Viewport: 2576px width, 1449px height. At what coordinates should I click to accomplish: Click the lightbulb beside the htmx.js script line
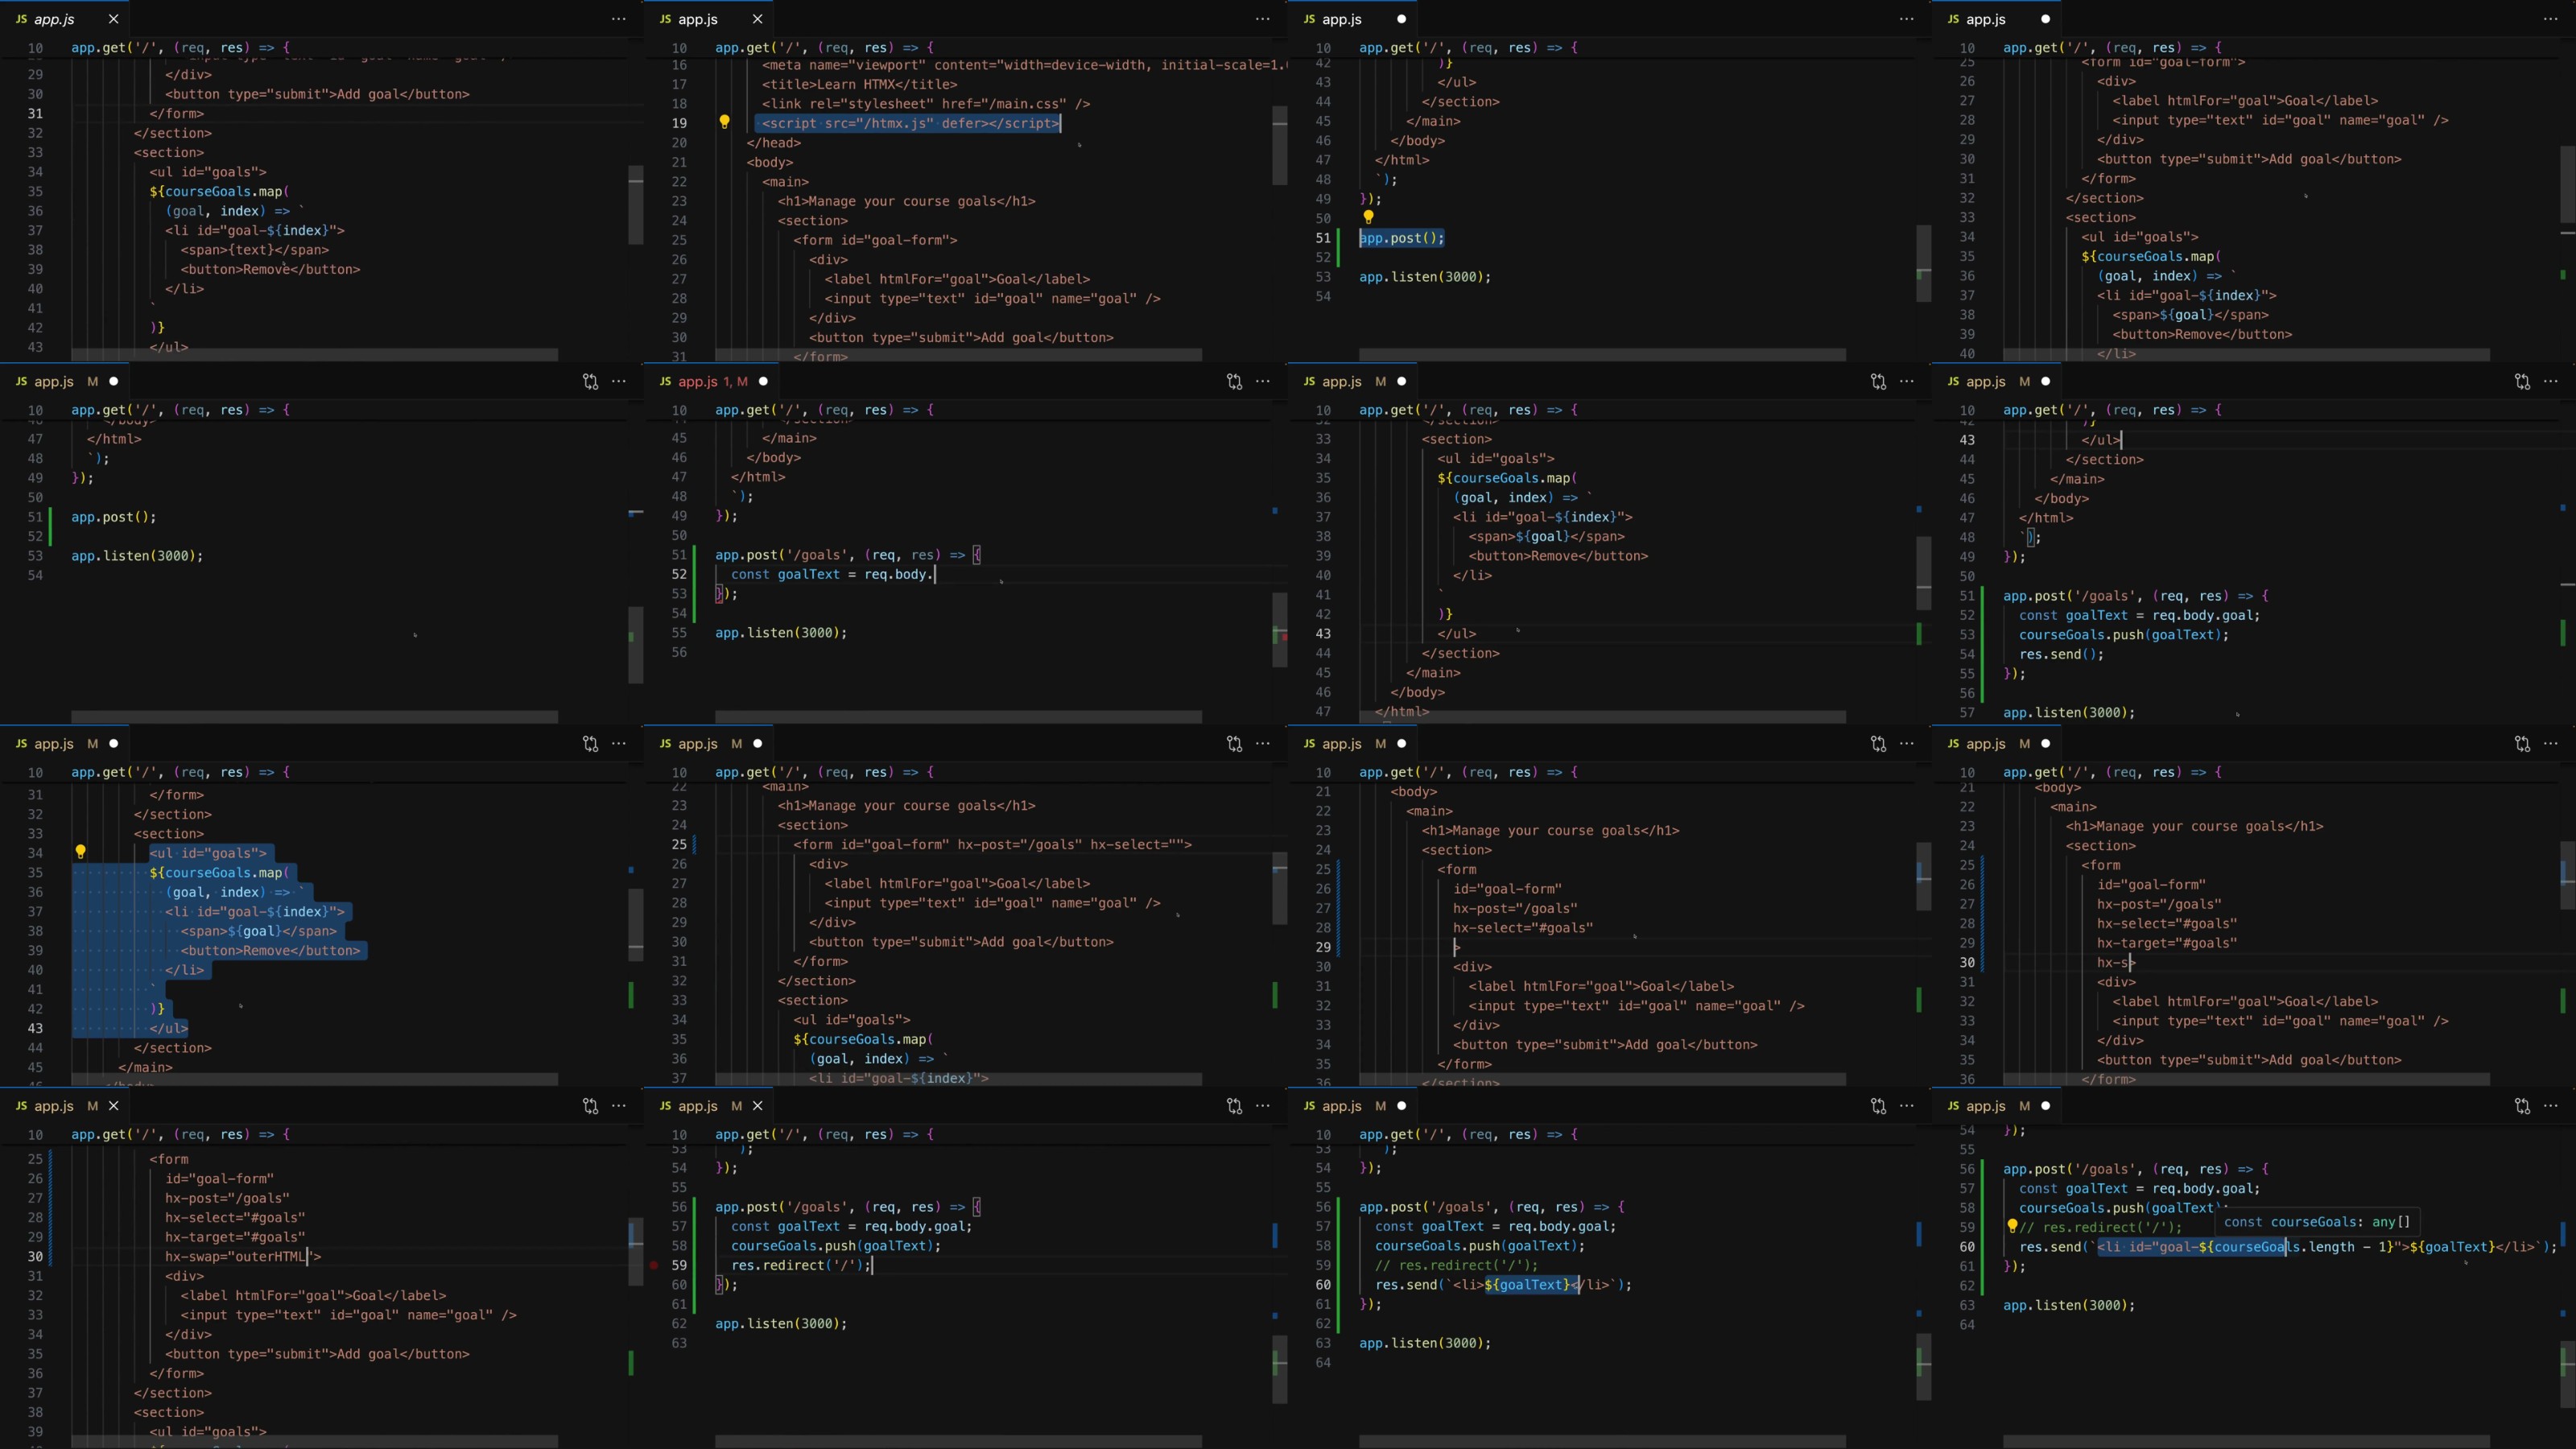click(x=725, y=122)
